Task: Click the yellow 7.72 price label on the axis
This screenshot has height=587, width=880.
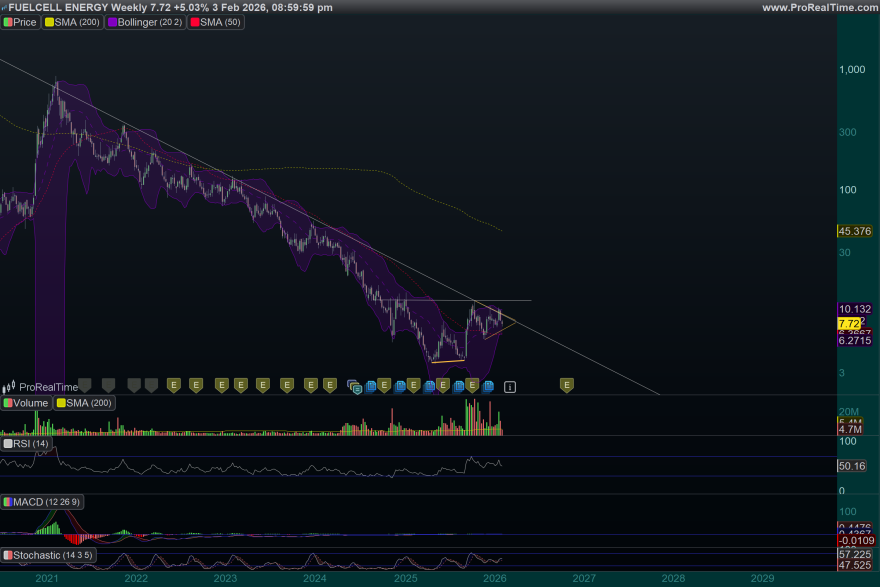Action: (x=847, y=324)
